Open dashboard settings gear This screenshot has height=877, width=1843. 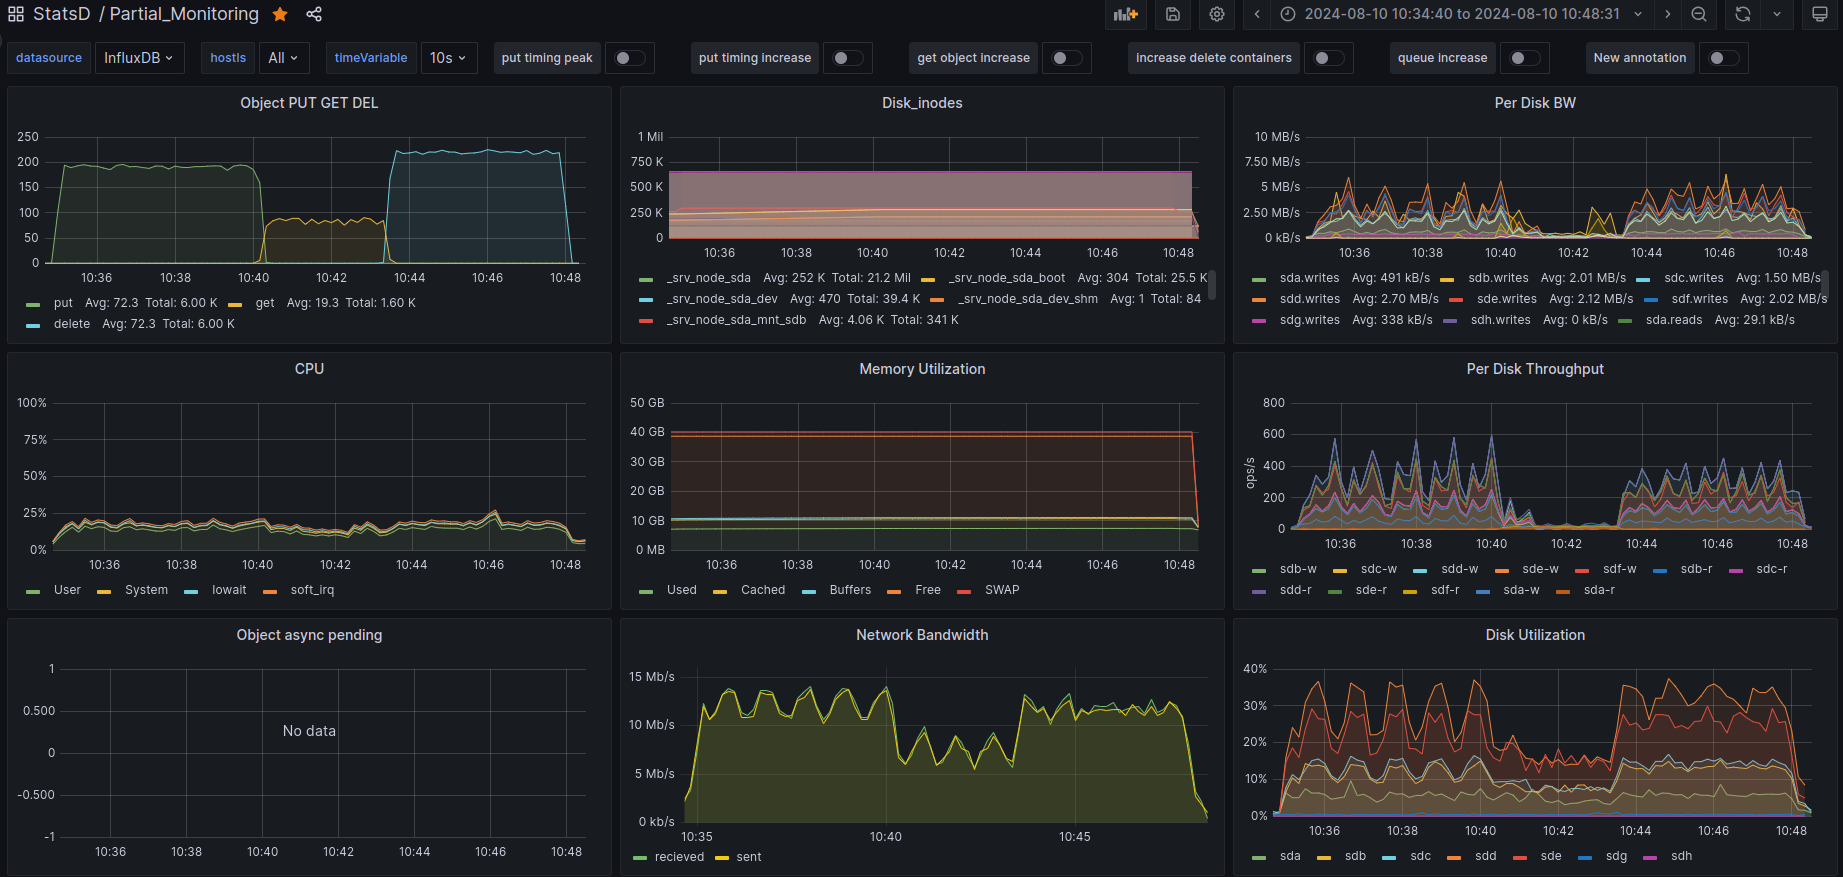click(1217, 14)
